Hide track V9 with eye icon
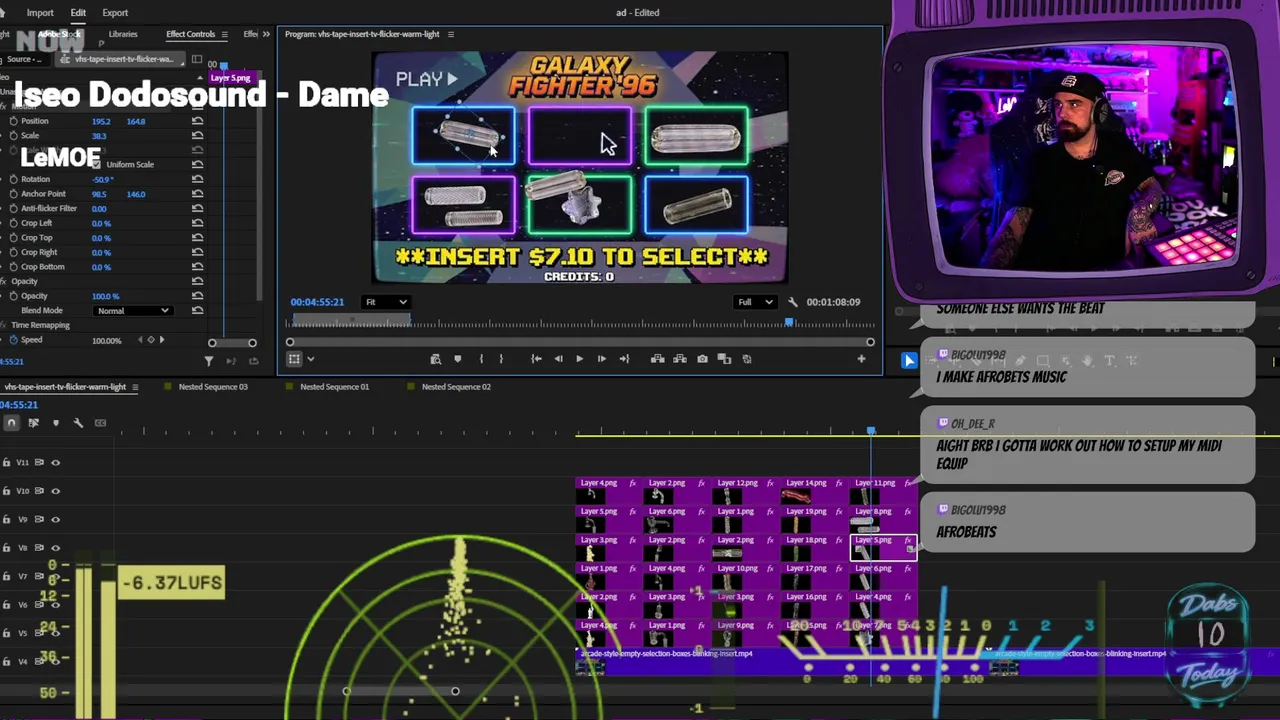Image resolution: width=1280 pixels, height=720 pixels. click(55, 520)
